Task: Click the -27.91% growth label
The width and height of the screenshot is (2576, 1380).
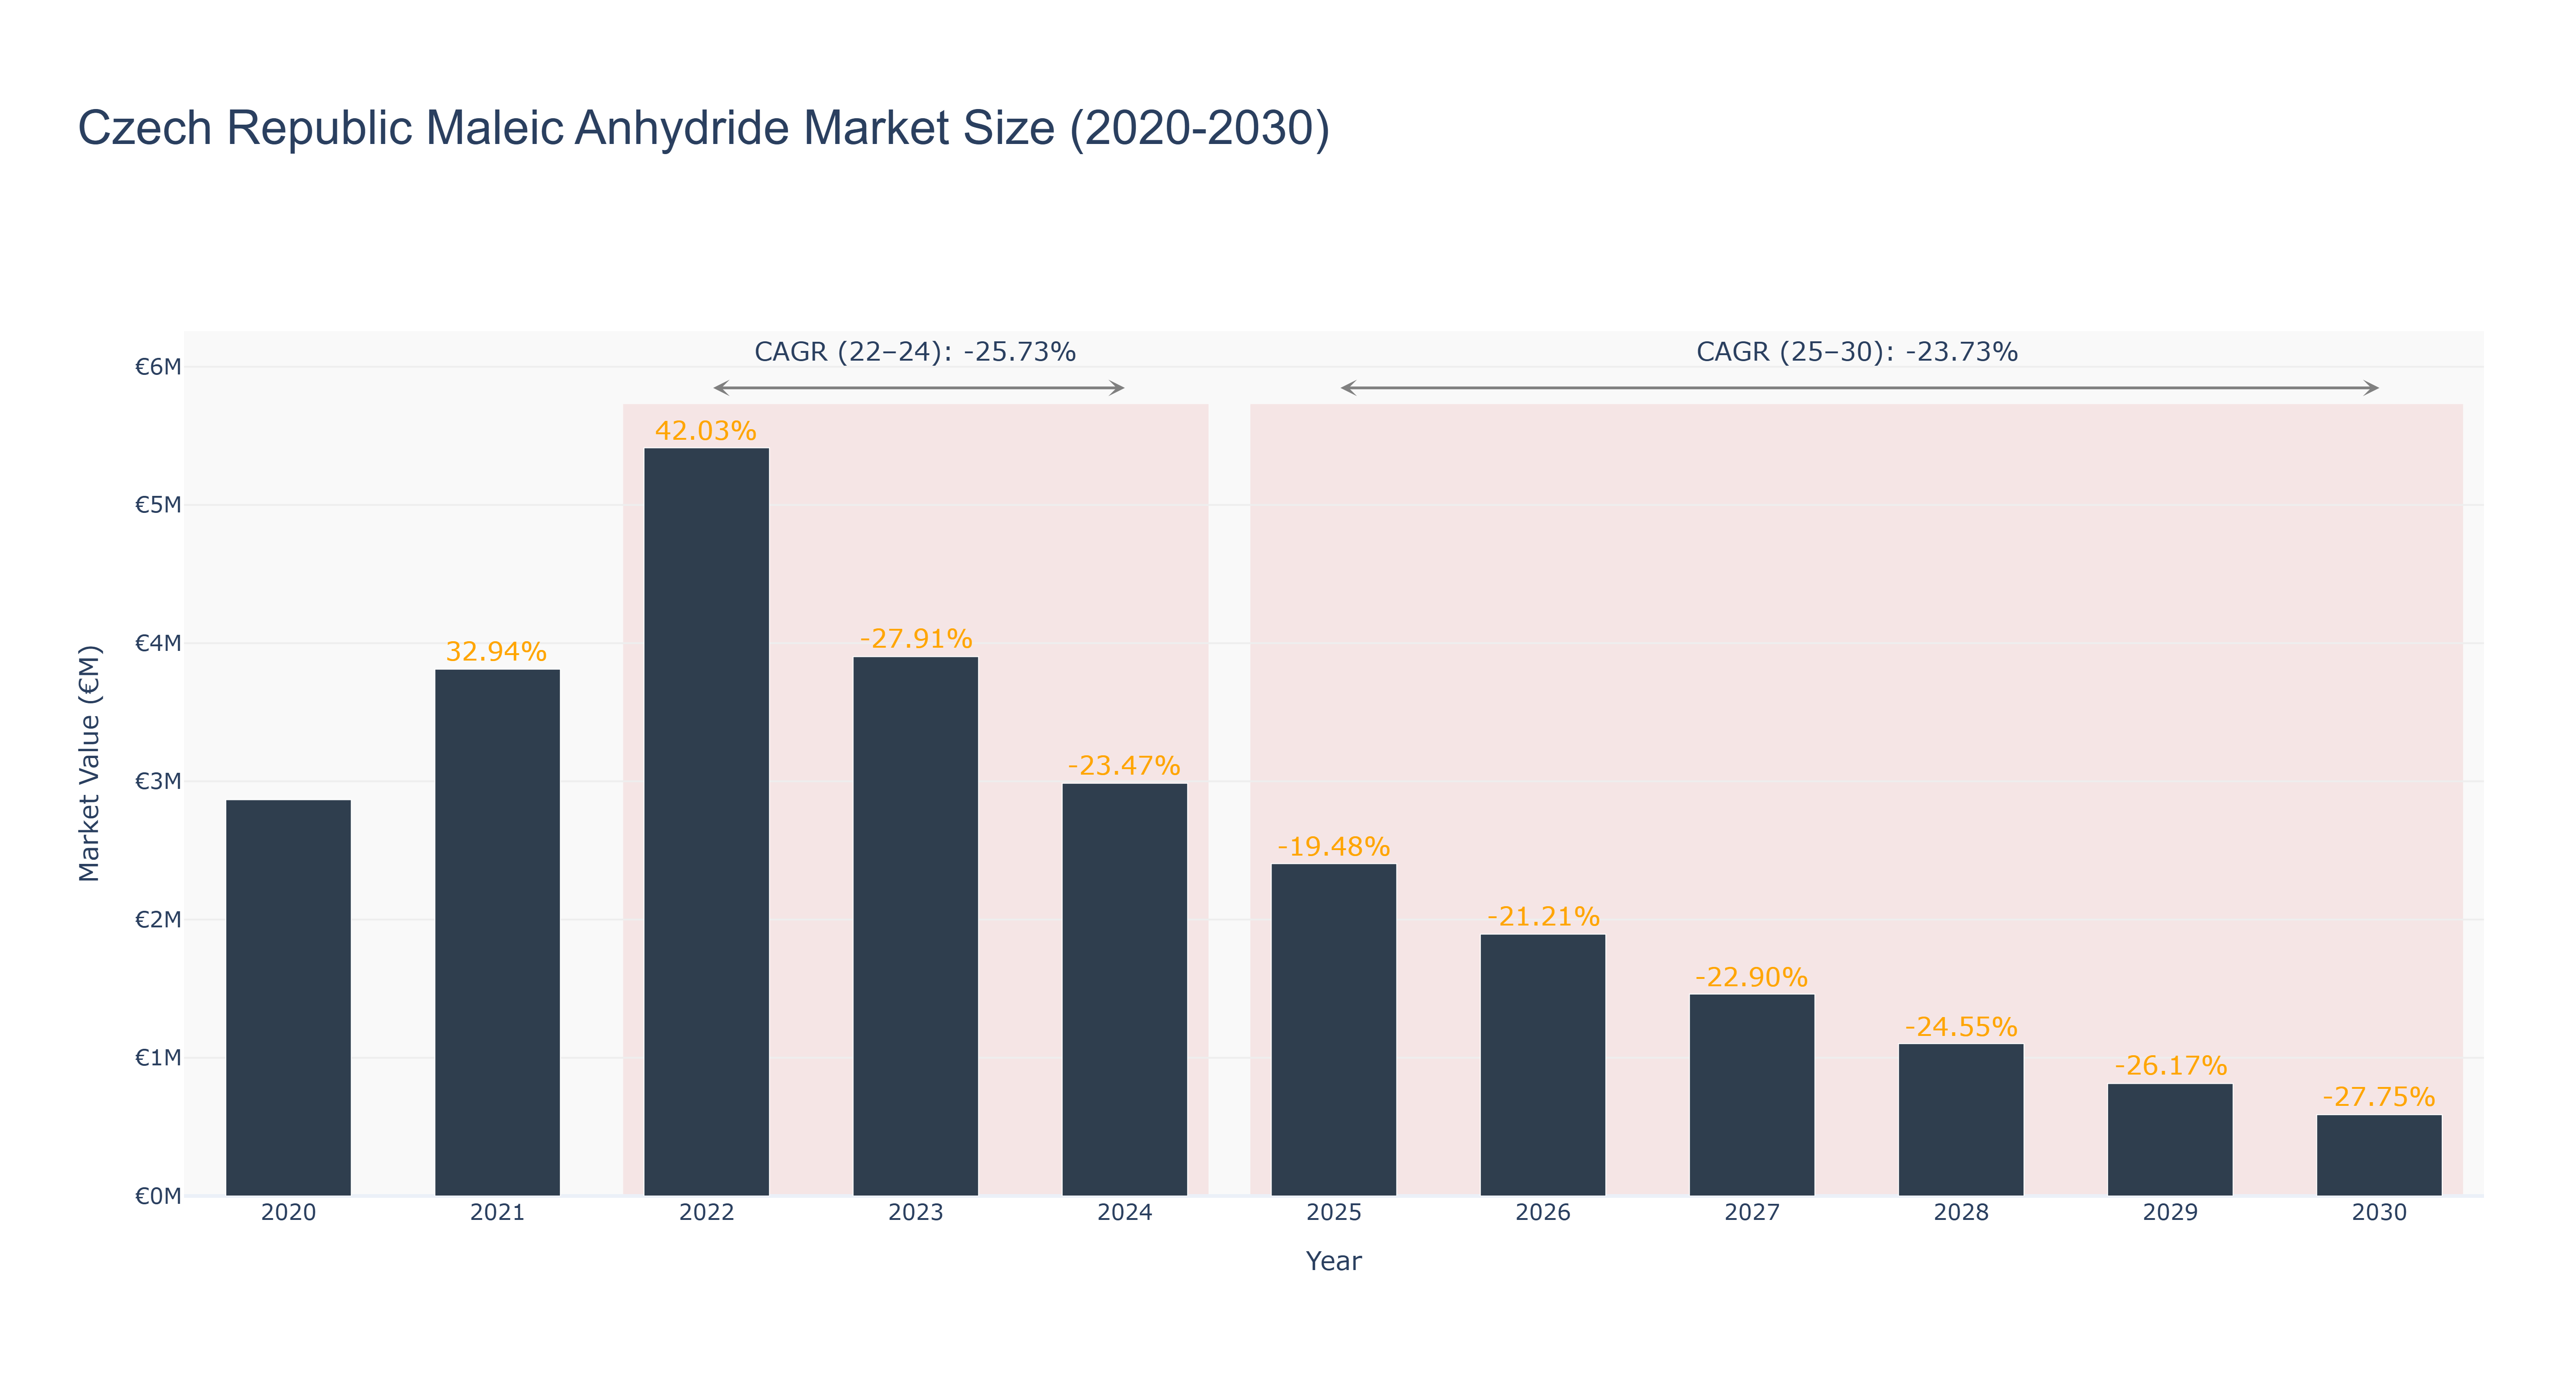Action: click(915, 639)
